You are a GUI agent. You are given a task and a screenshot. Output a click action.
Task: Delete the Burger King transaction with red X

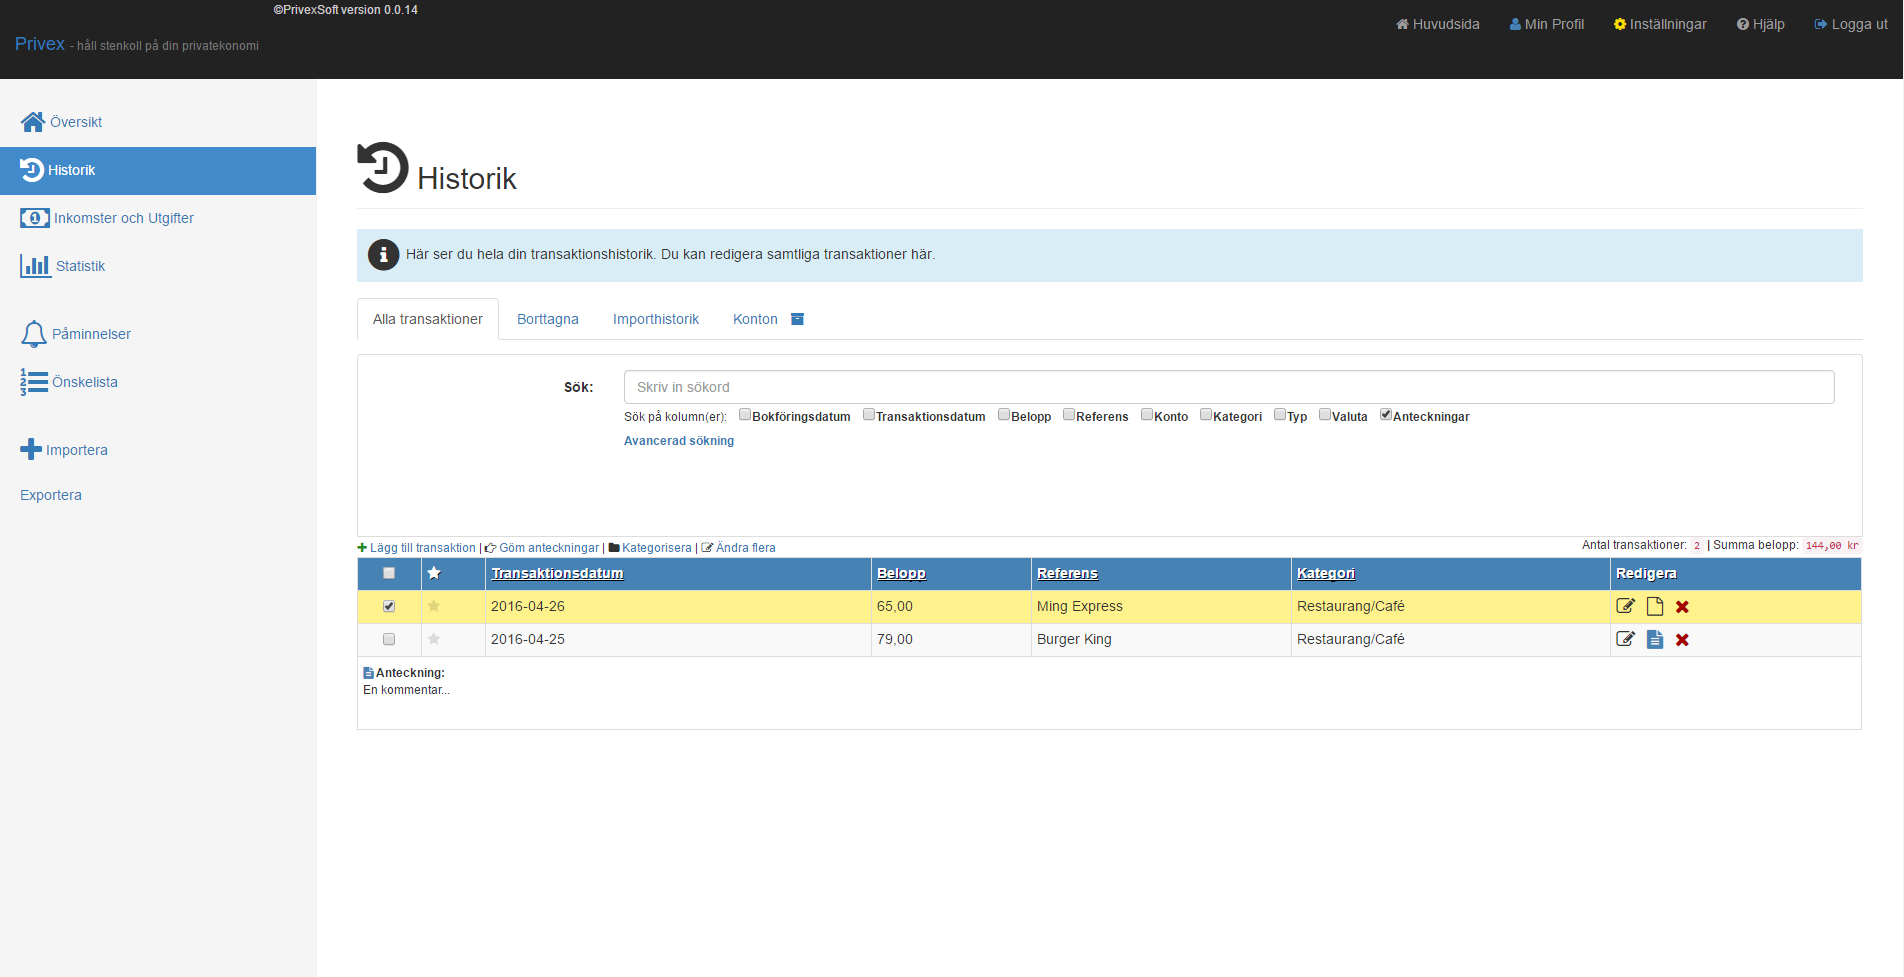pyautogui.click(x=1682, y=640)
